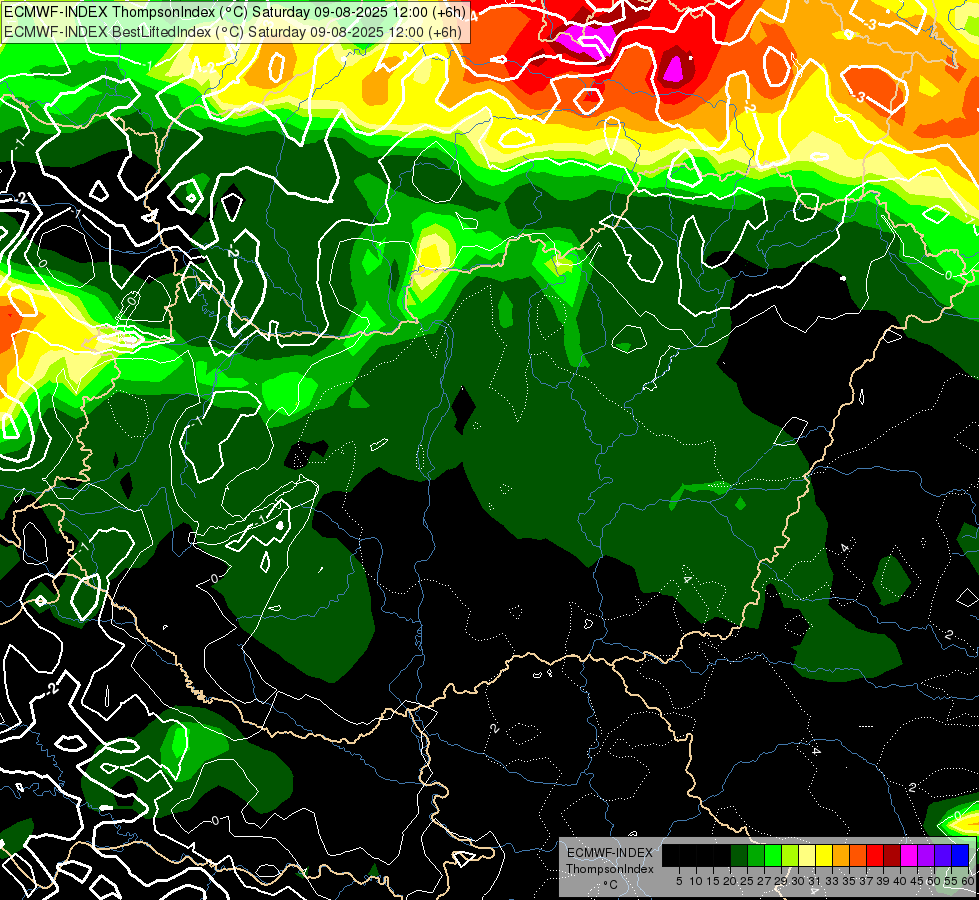Viewport: 979px width, 900px height.
Task: Click legend scale value 25
Action: coord(747,881)
